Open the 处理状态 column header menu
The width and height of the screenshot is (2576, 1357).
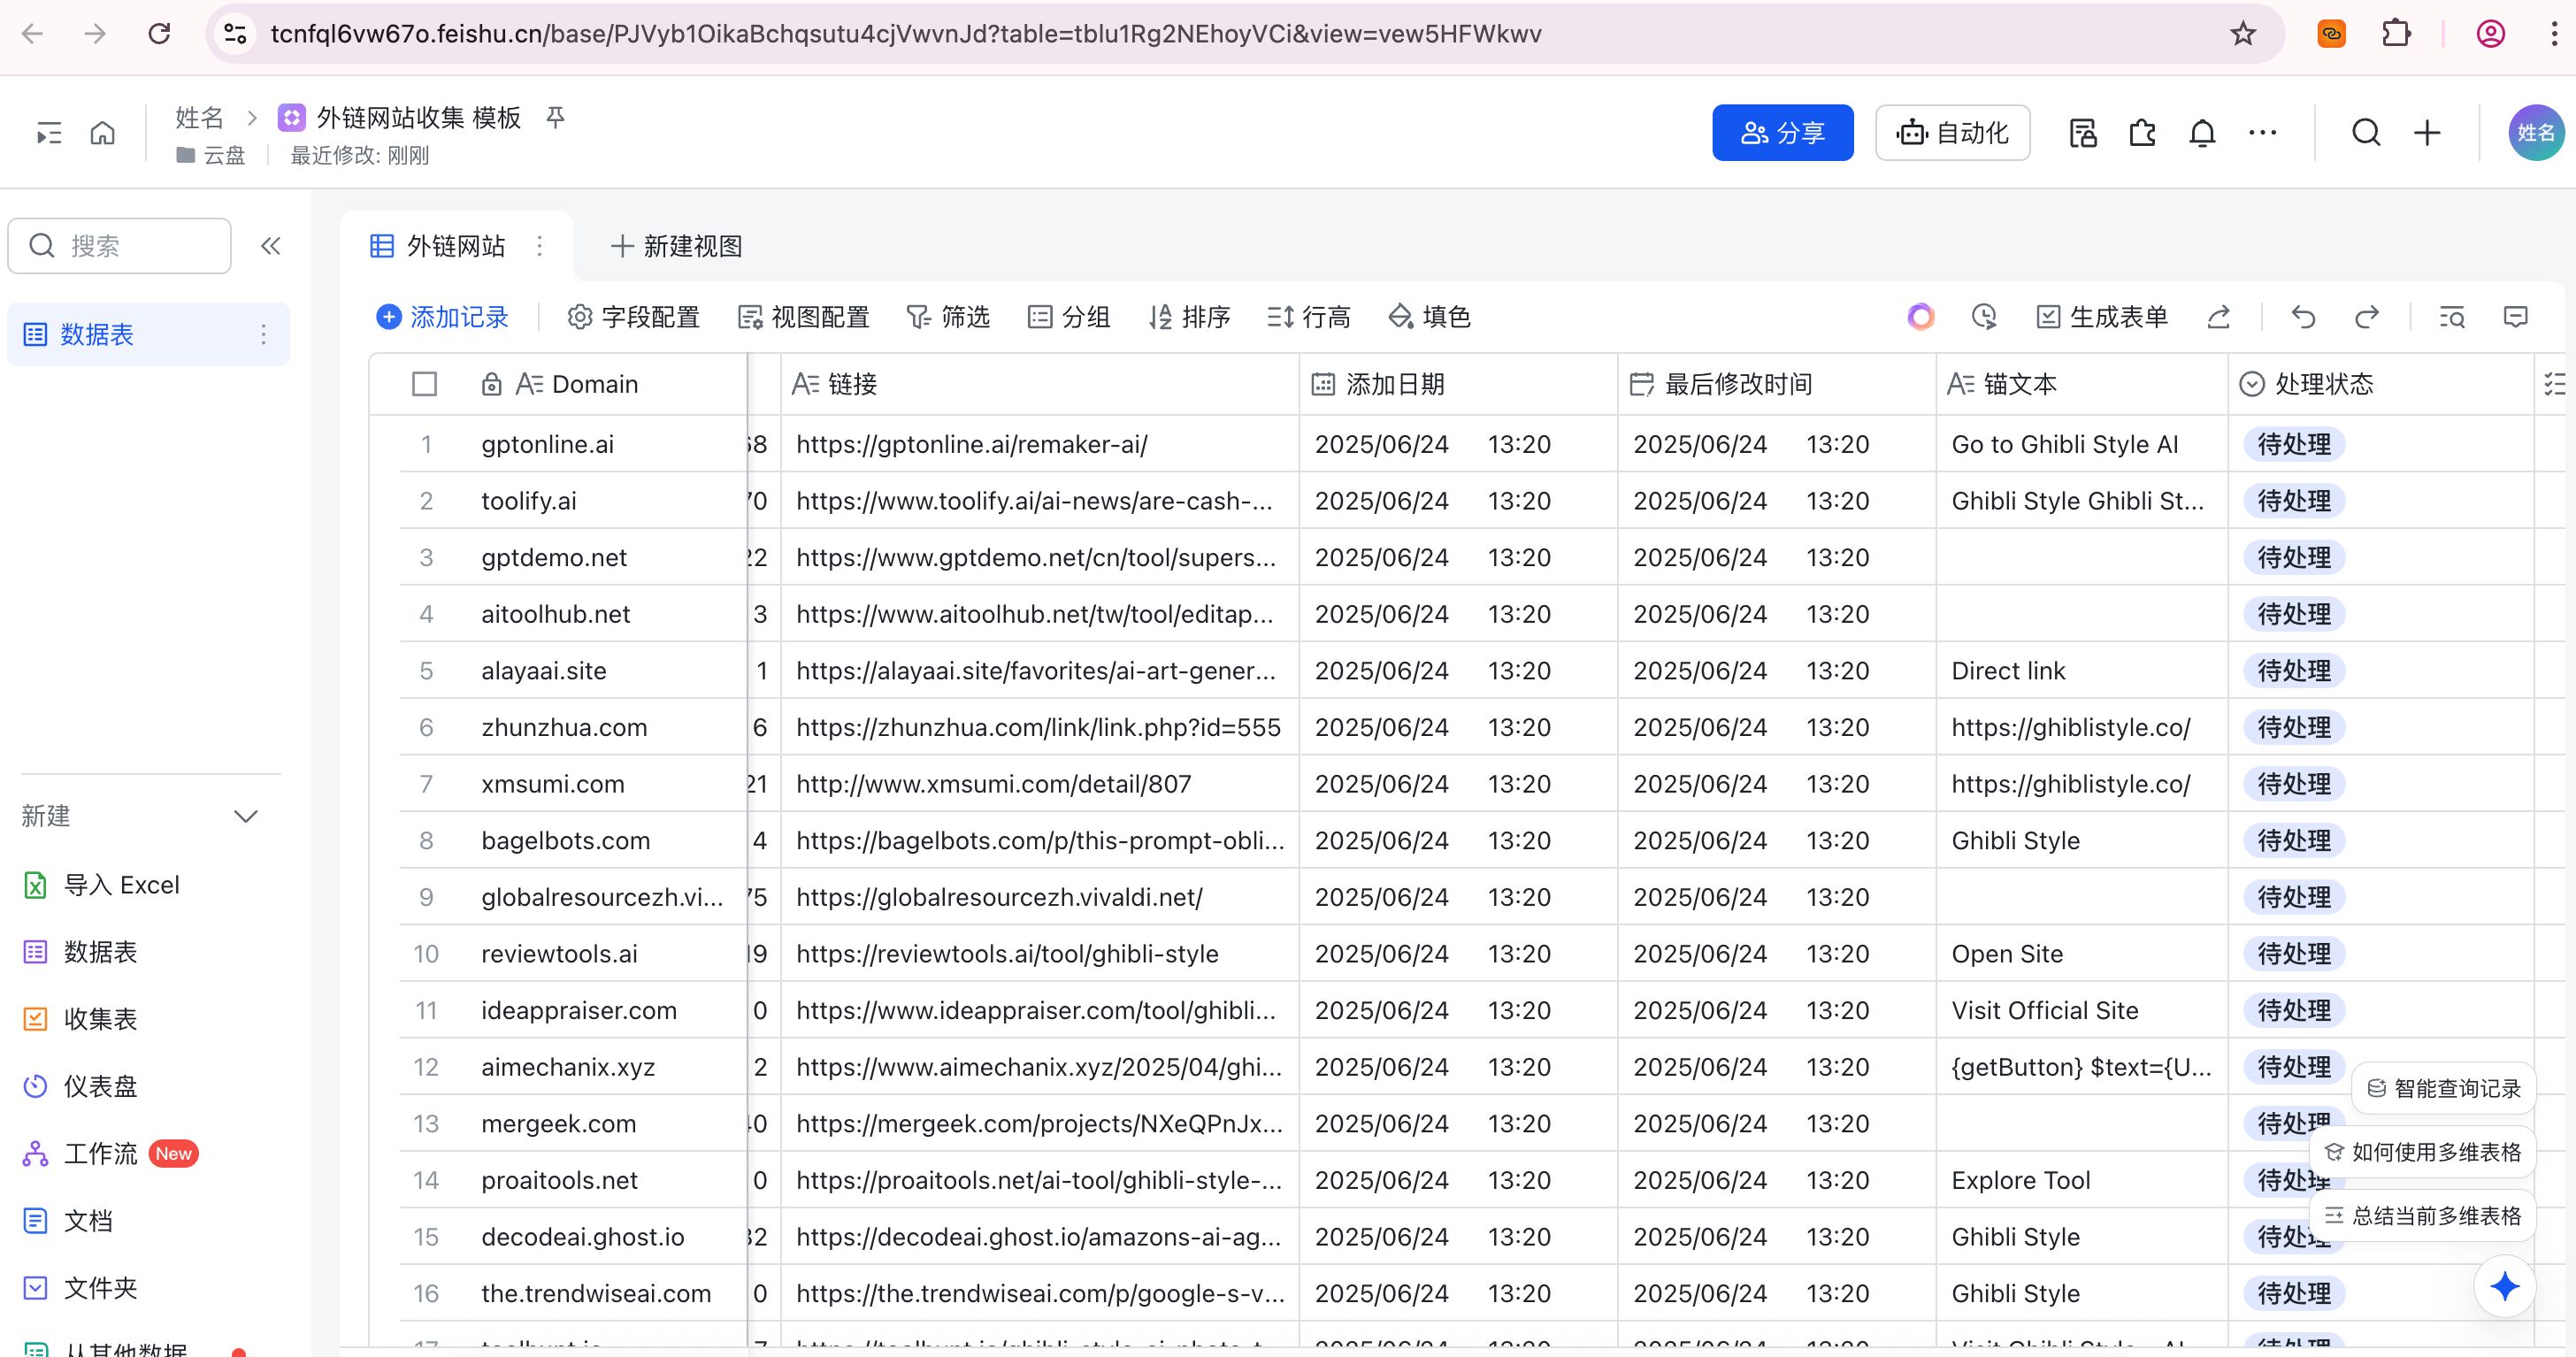coord(2380,384)
